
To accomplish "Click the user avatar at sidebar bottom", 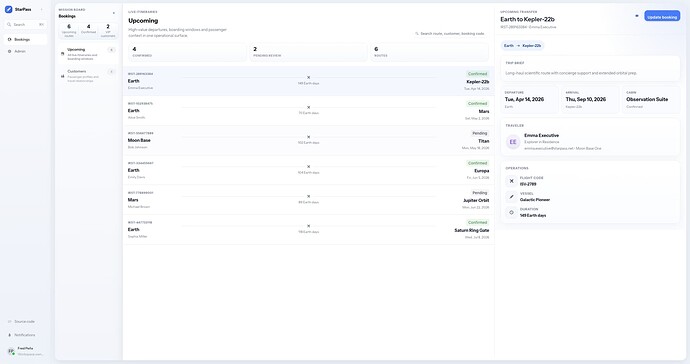I will point(11,351).
